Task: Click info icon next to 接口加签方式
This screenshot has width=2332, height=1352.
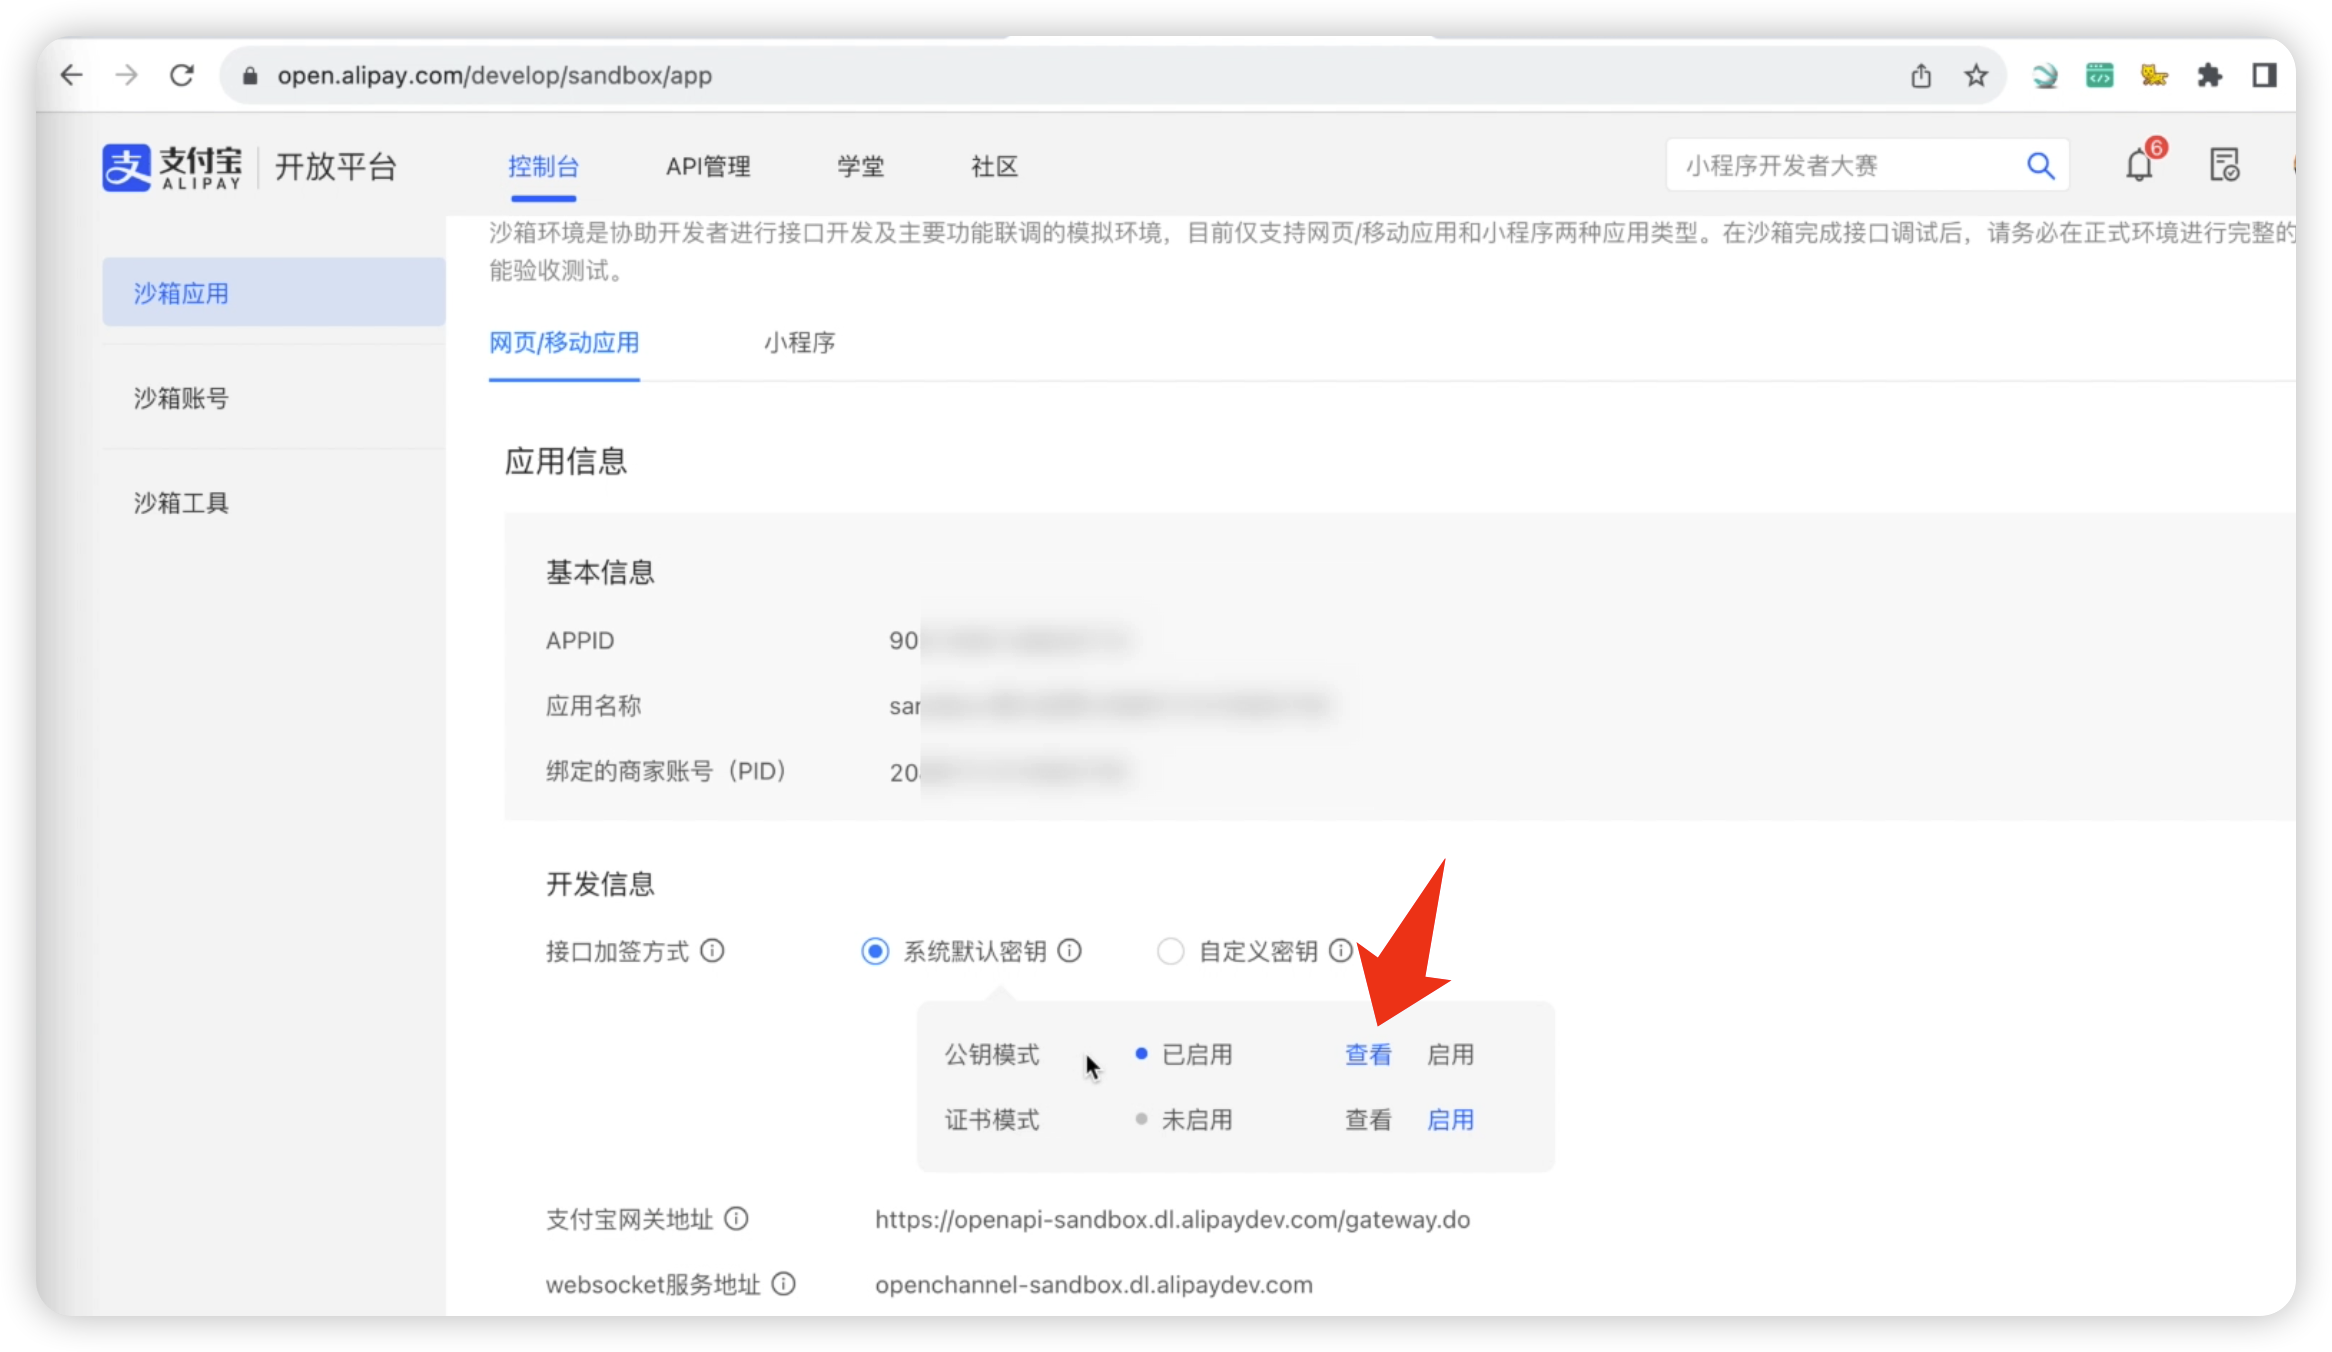Action: tap(712, 950)
